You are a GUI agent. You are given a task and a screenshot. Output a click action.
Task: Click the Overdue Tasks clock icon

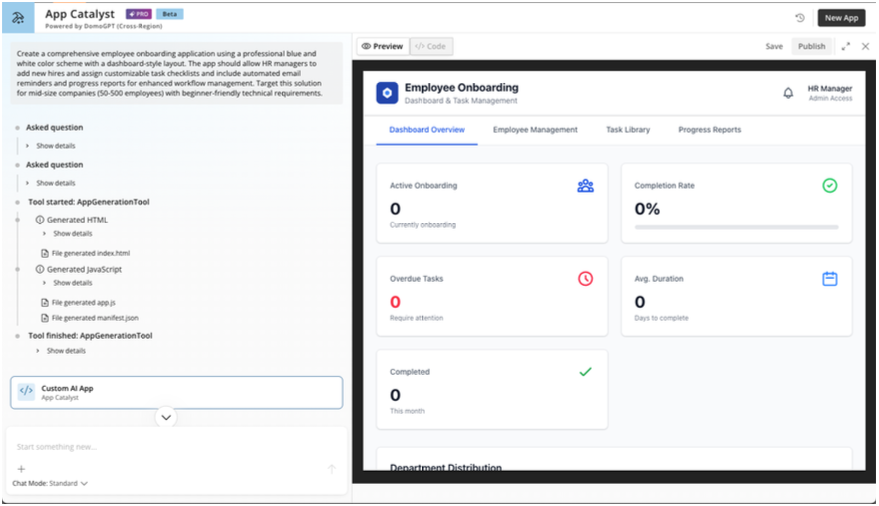(585, 278)
